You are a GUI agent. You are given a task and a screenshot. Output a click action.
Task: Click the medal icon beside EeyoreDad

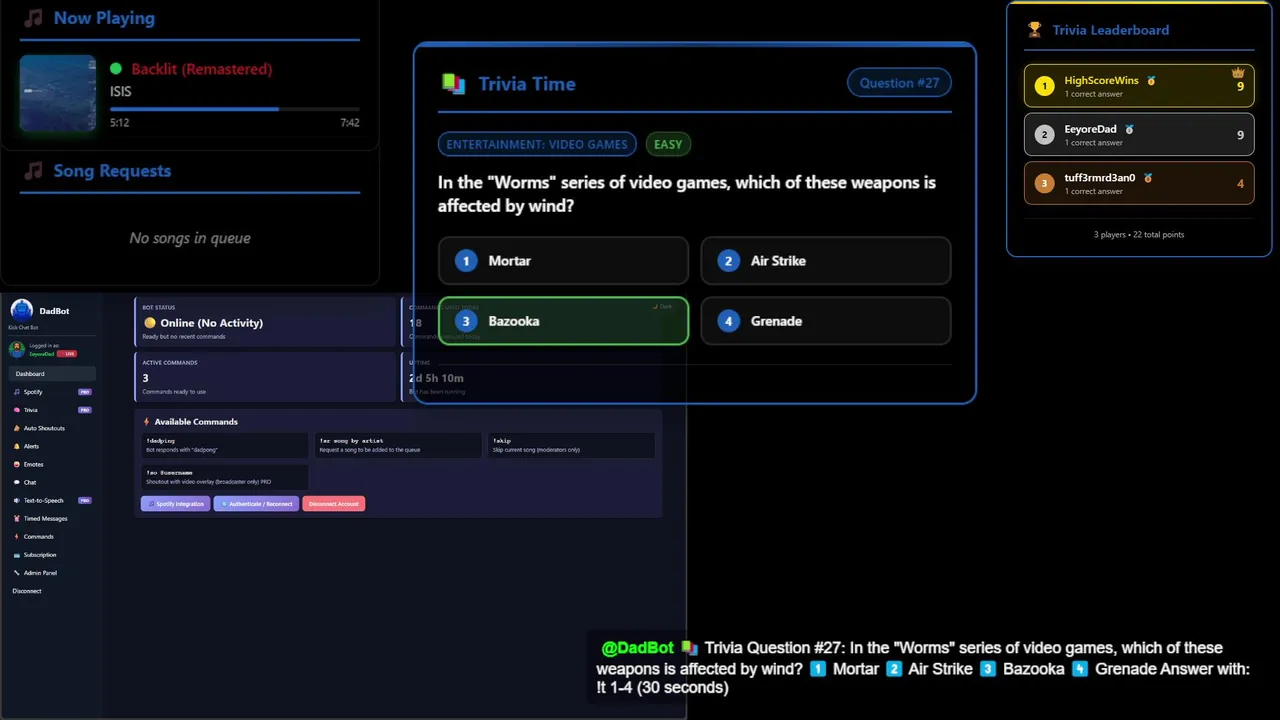1129,129
